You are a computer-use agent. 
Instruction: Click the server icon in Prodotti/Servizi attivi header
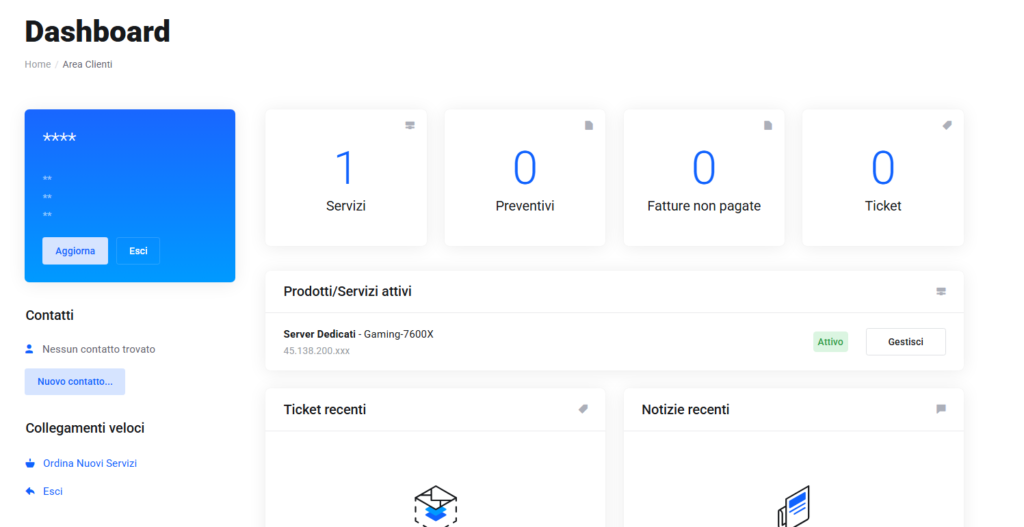pos(941,291)
